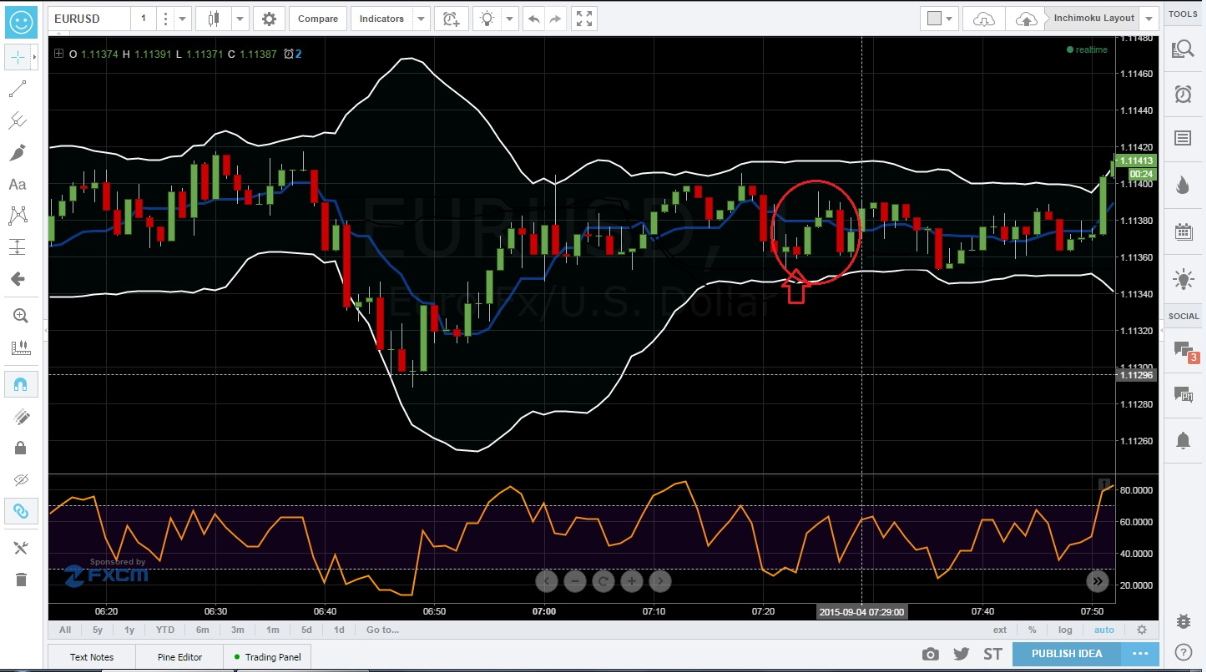Screen dimensions: 1206x672
Task: Select the Aa text annotation tool
Action: coord(18,184)
